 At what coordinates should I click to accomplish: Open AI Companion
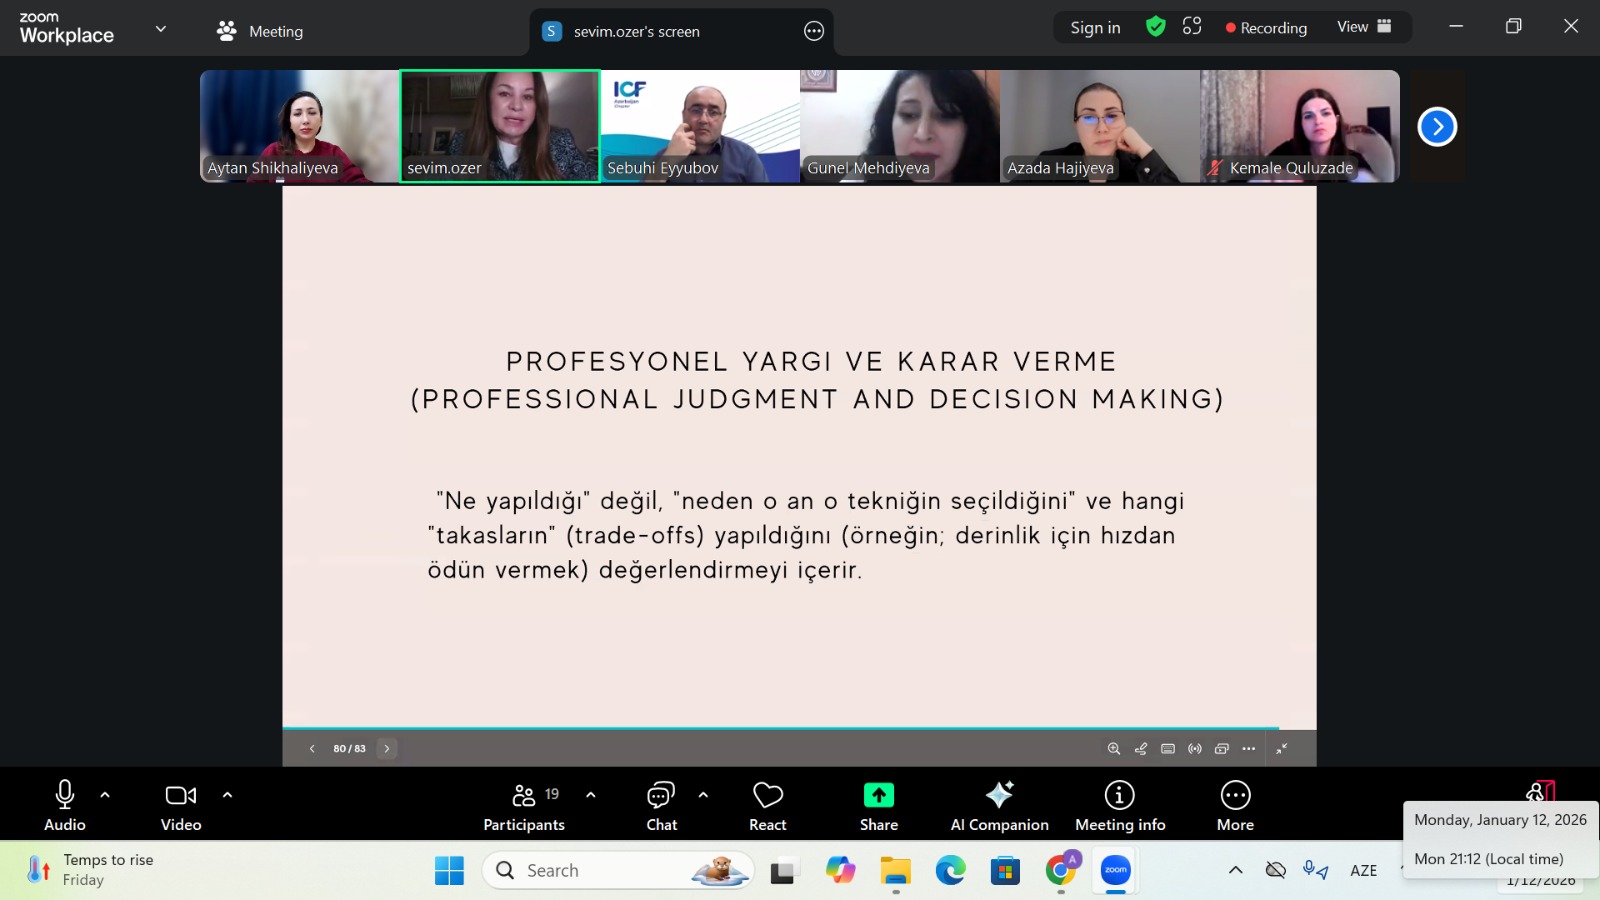[x=999, y=806]
